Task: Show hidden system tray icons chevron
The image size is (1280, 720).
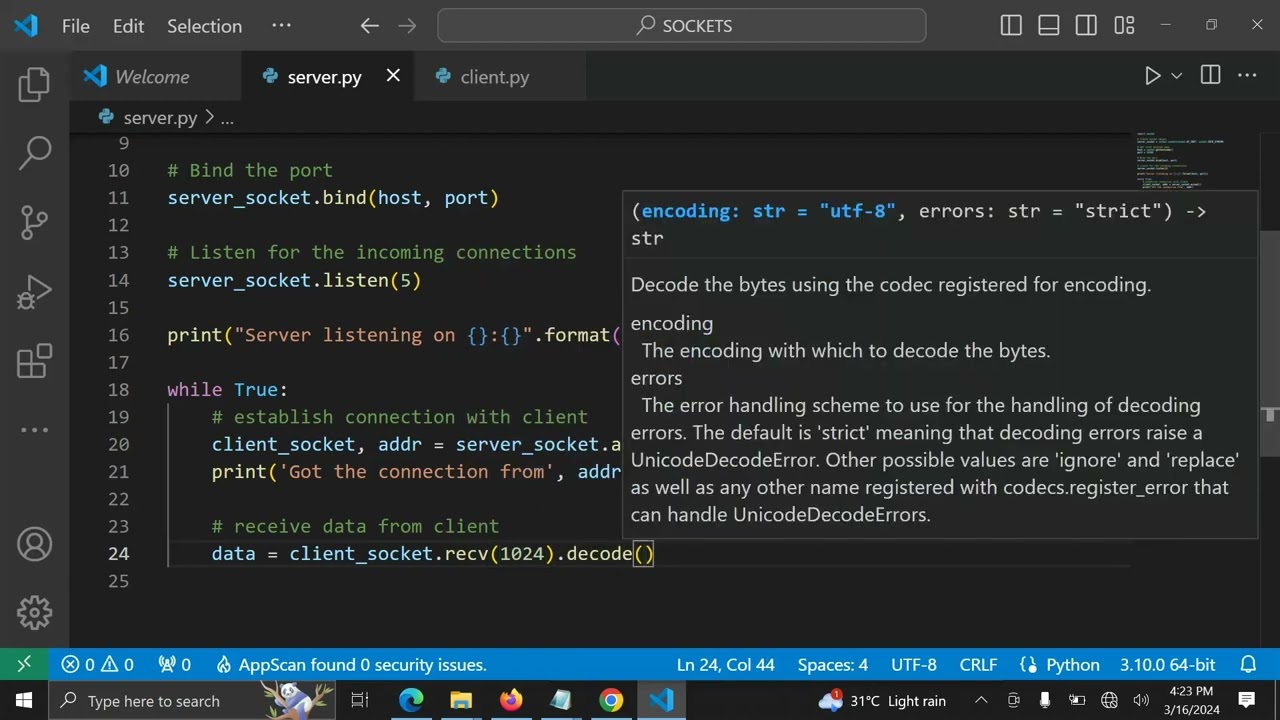Action: tap(981, 700)
